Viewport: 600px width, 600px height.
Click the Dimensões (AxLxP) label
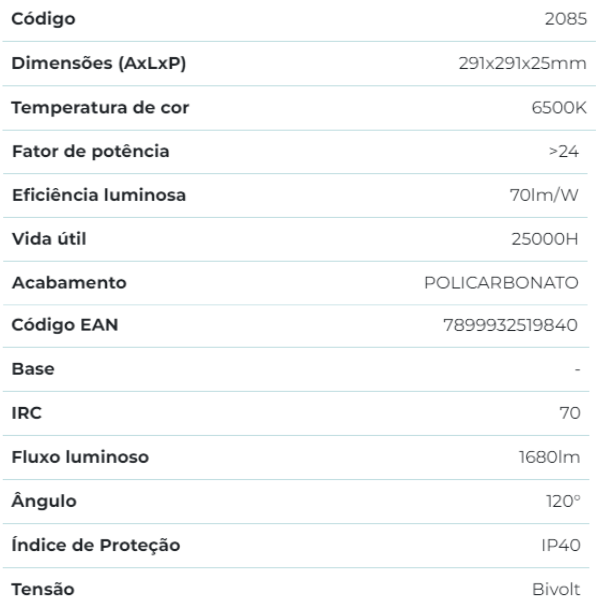(x=99, y=63)
